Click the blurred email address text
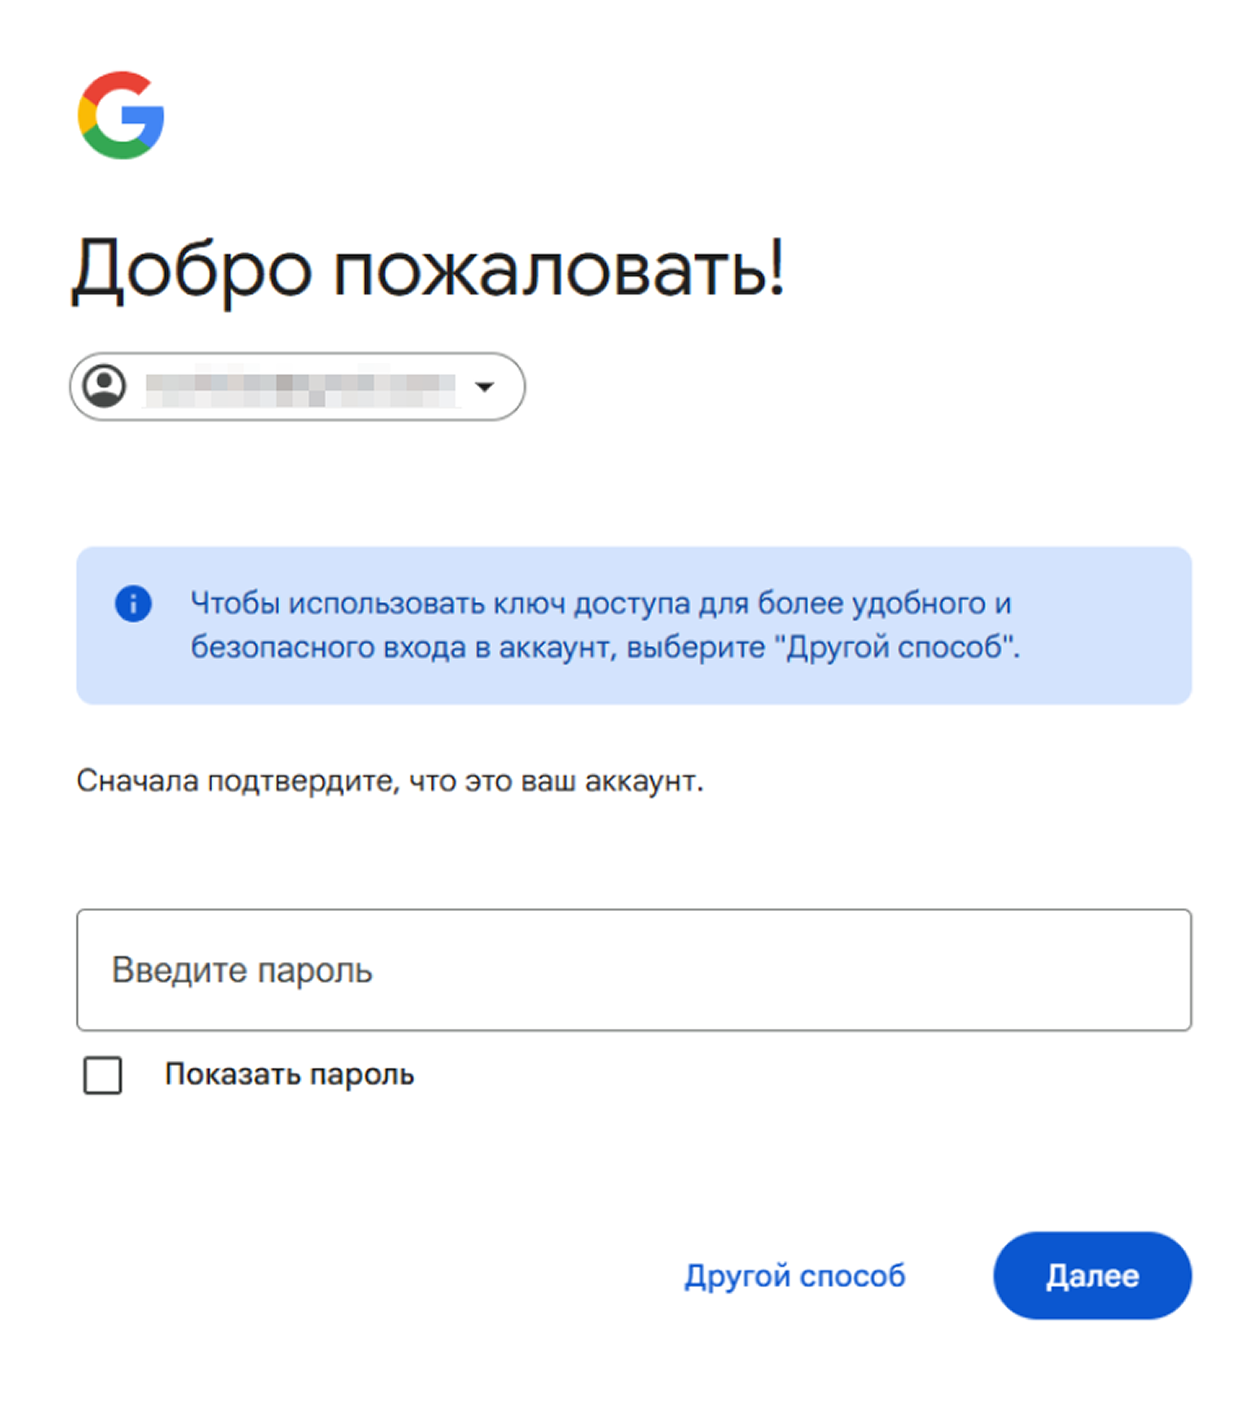This screenshot has width=1260, height=1420. pyautogui.click(x=300, y=387)
